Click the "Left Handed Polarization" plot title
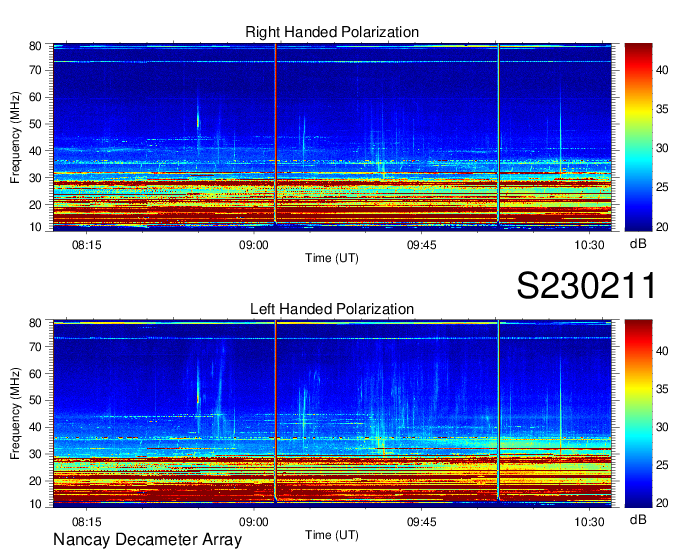 [x=332, y=309]
